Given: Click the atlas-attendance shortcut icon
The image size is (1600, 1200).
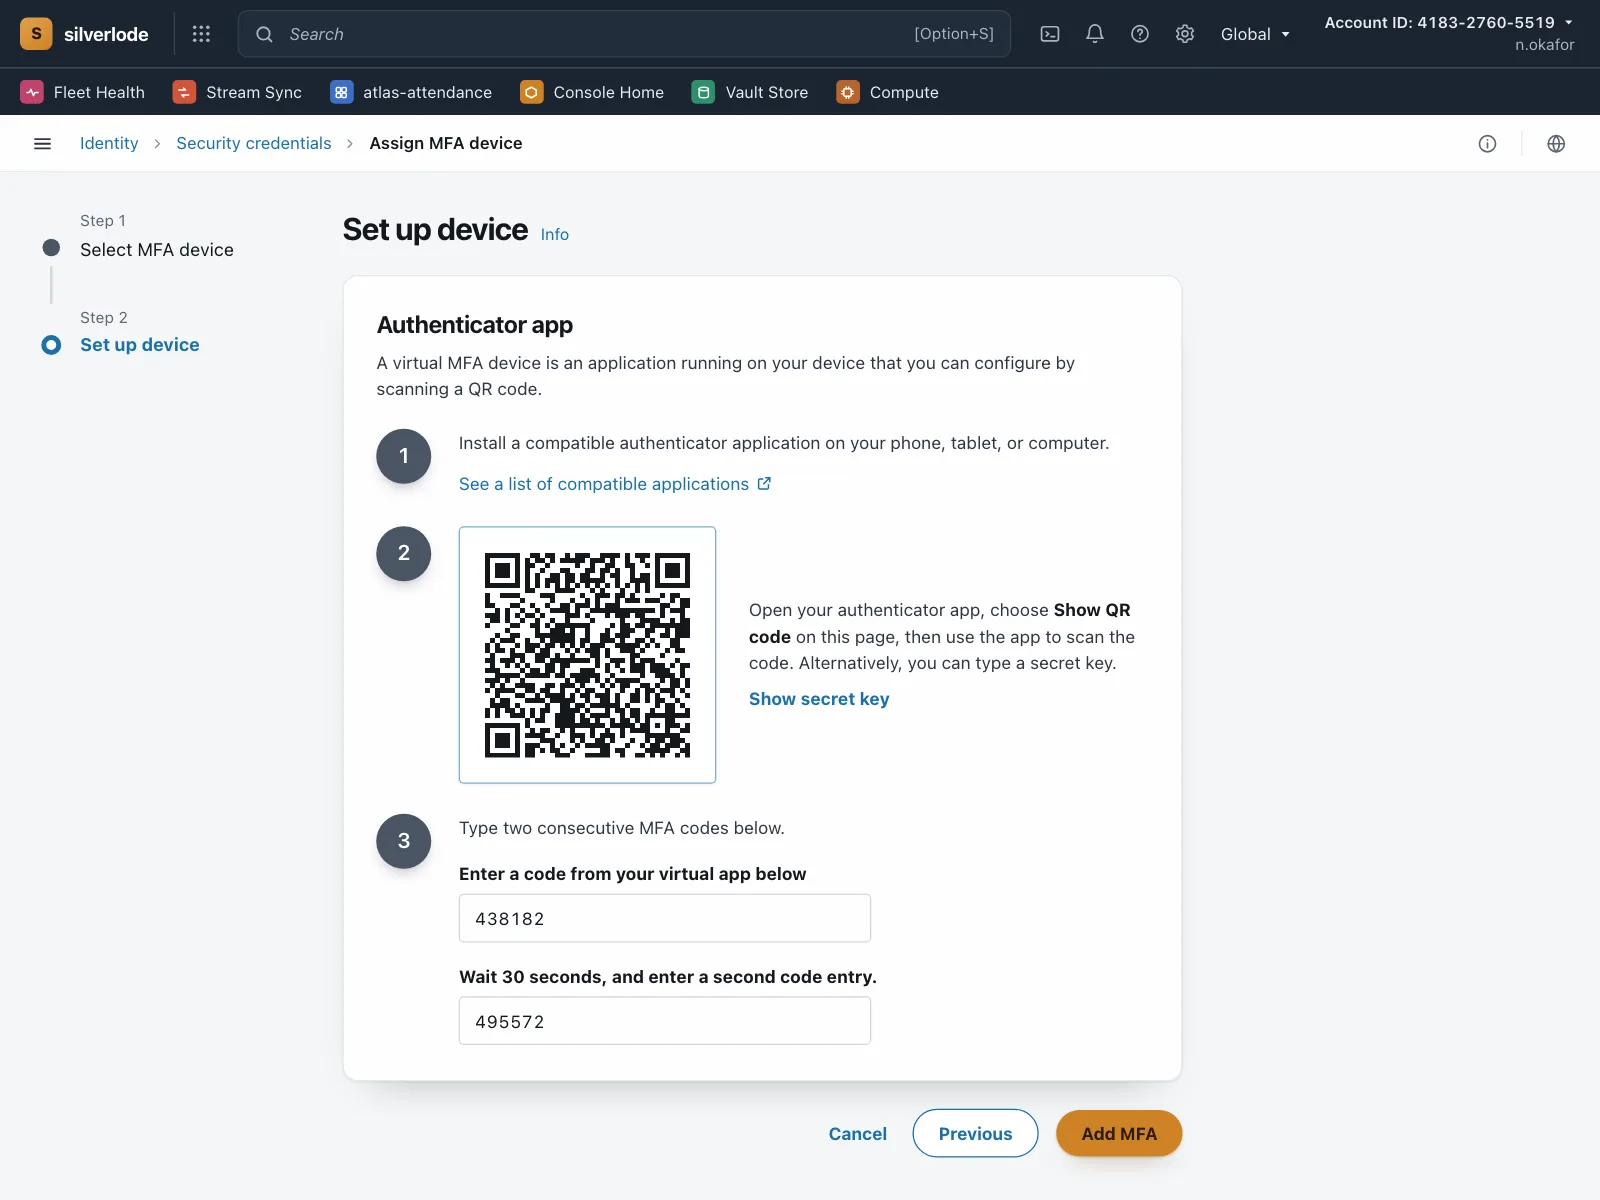Looking at the screenshot, I should pyautogui.click(x=342, y=92).
